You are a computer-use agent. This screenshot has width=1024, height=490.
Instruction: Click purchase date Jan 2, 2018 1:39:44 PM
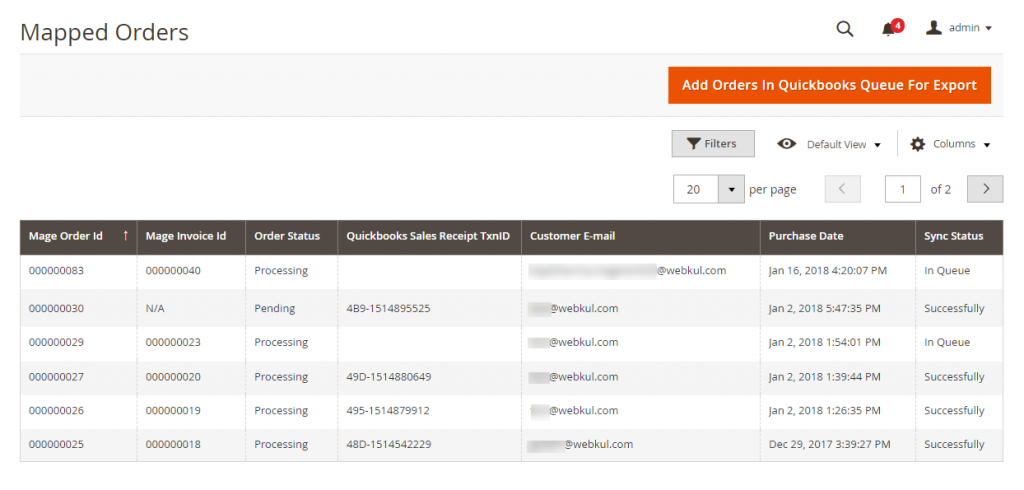point(825,377)
